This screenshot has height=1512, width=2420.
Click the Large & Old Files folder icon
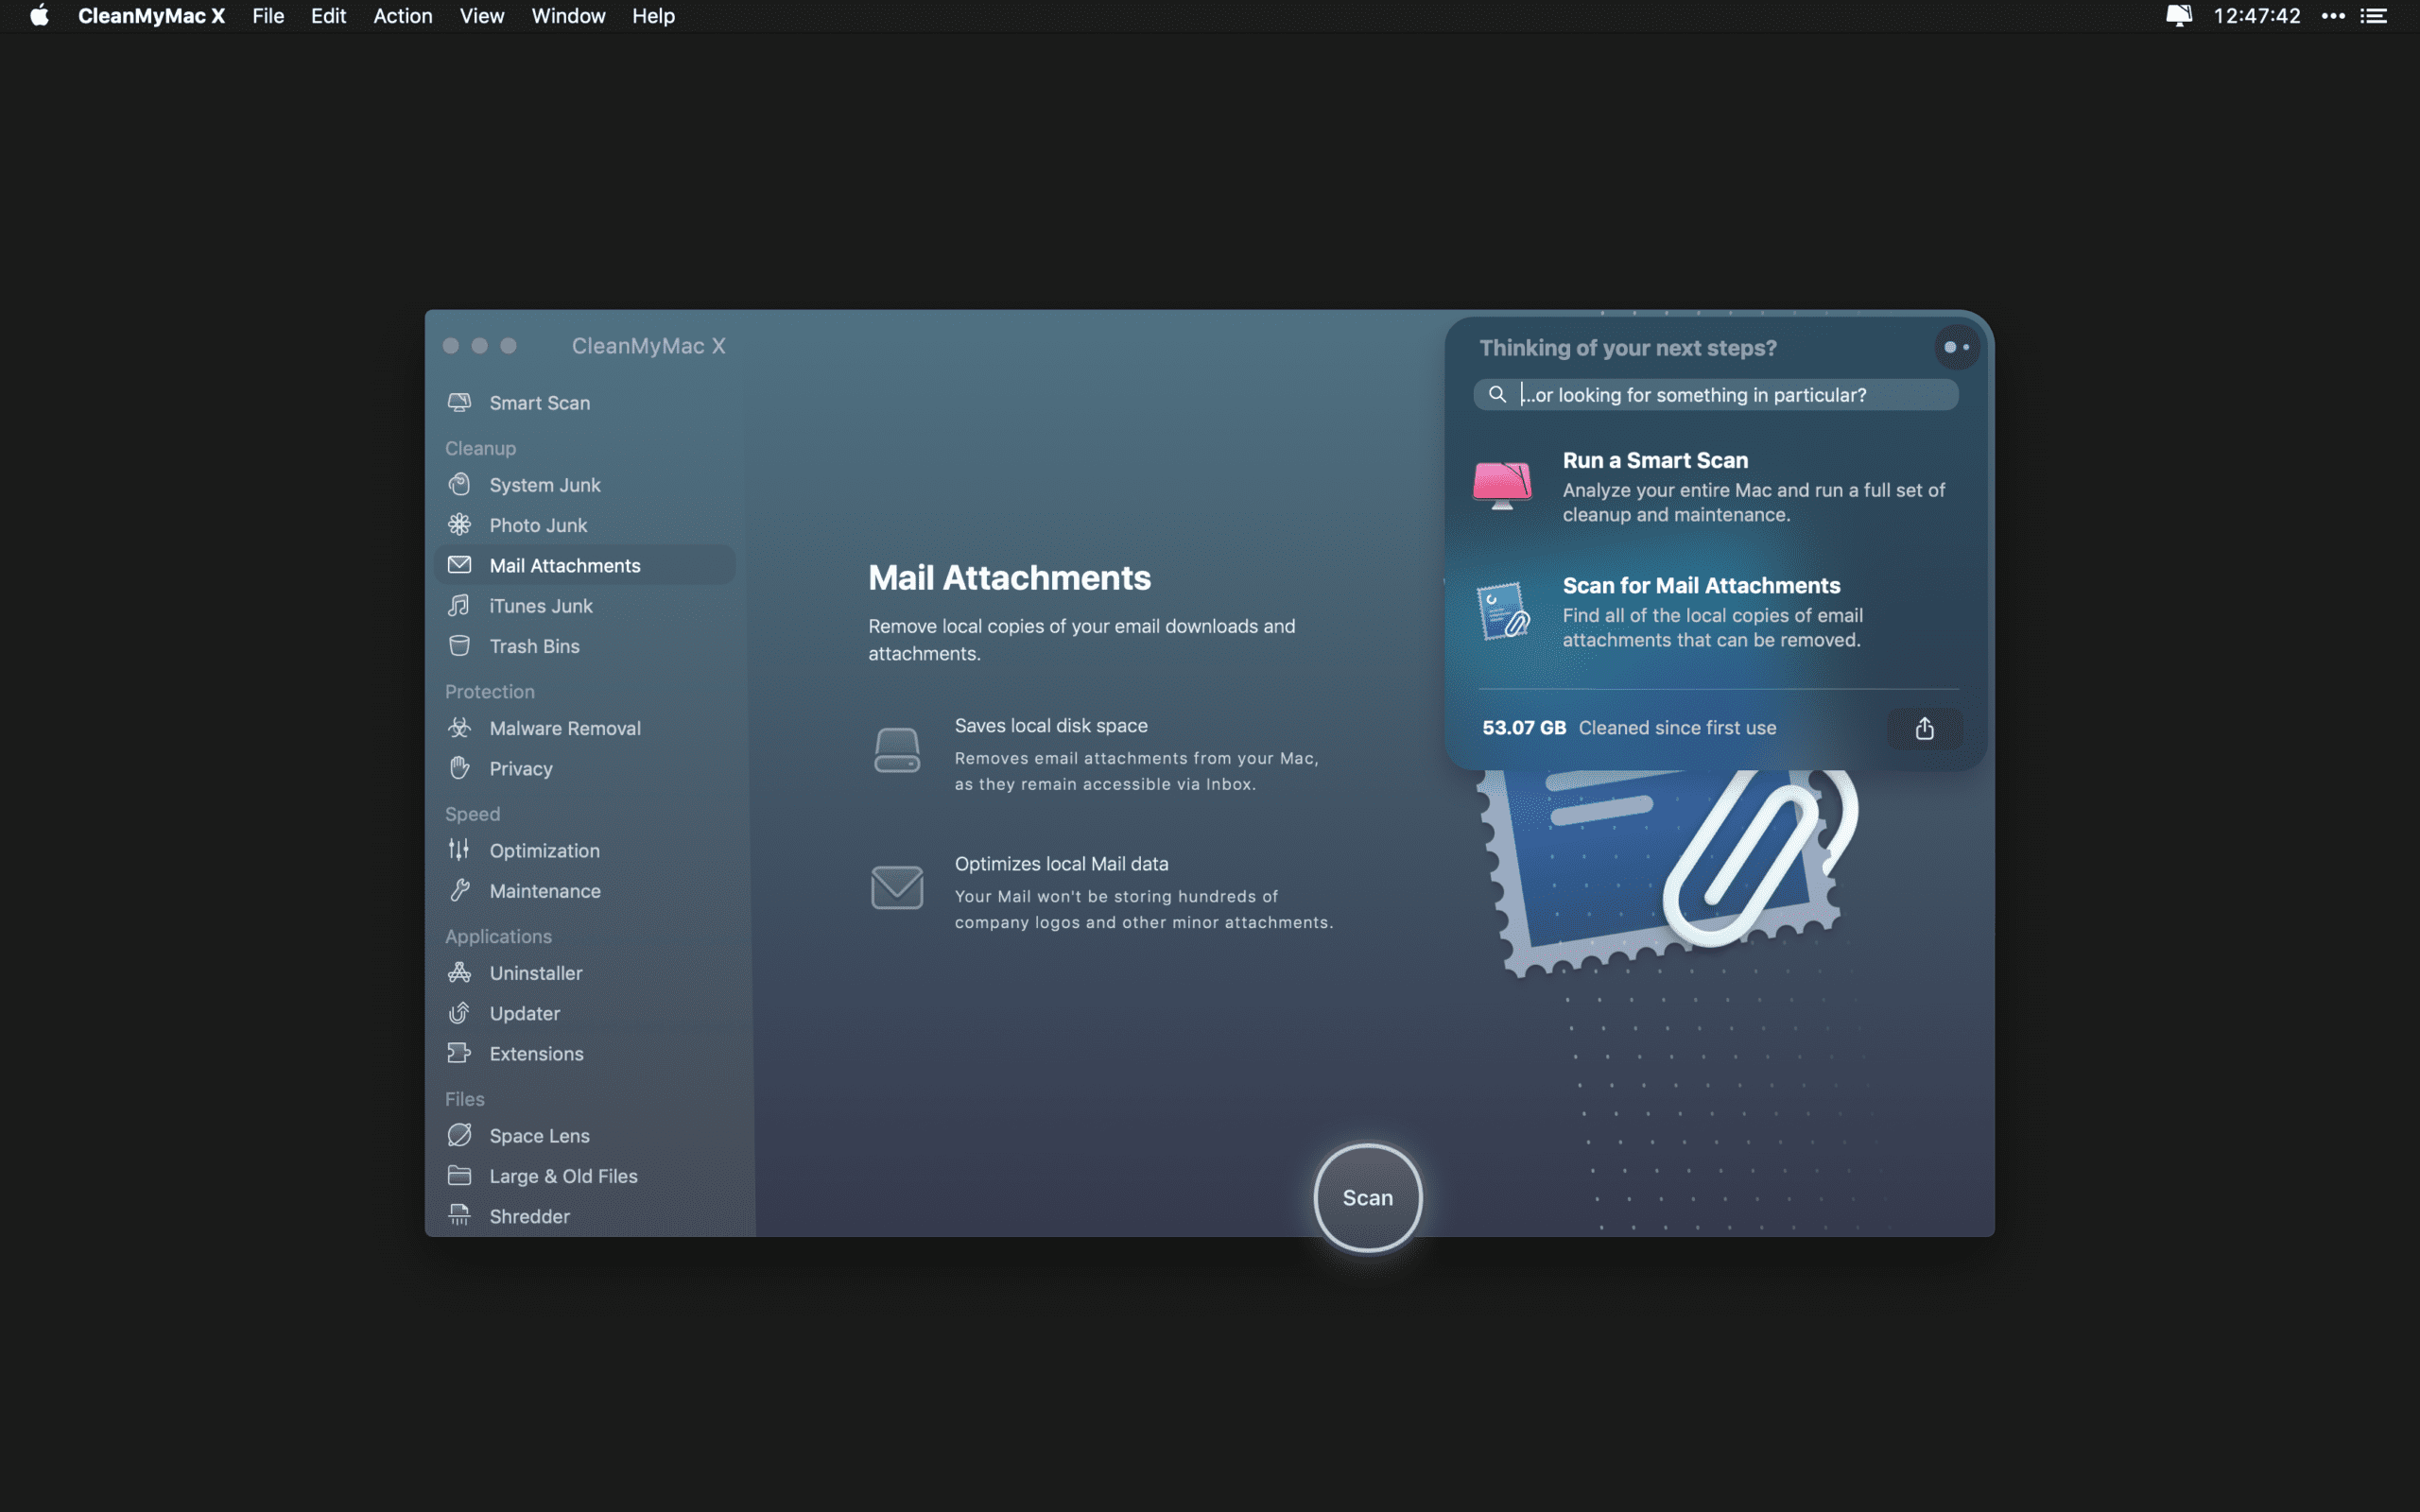(x=459, y=1175)
